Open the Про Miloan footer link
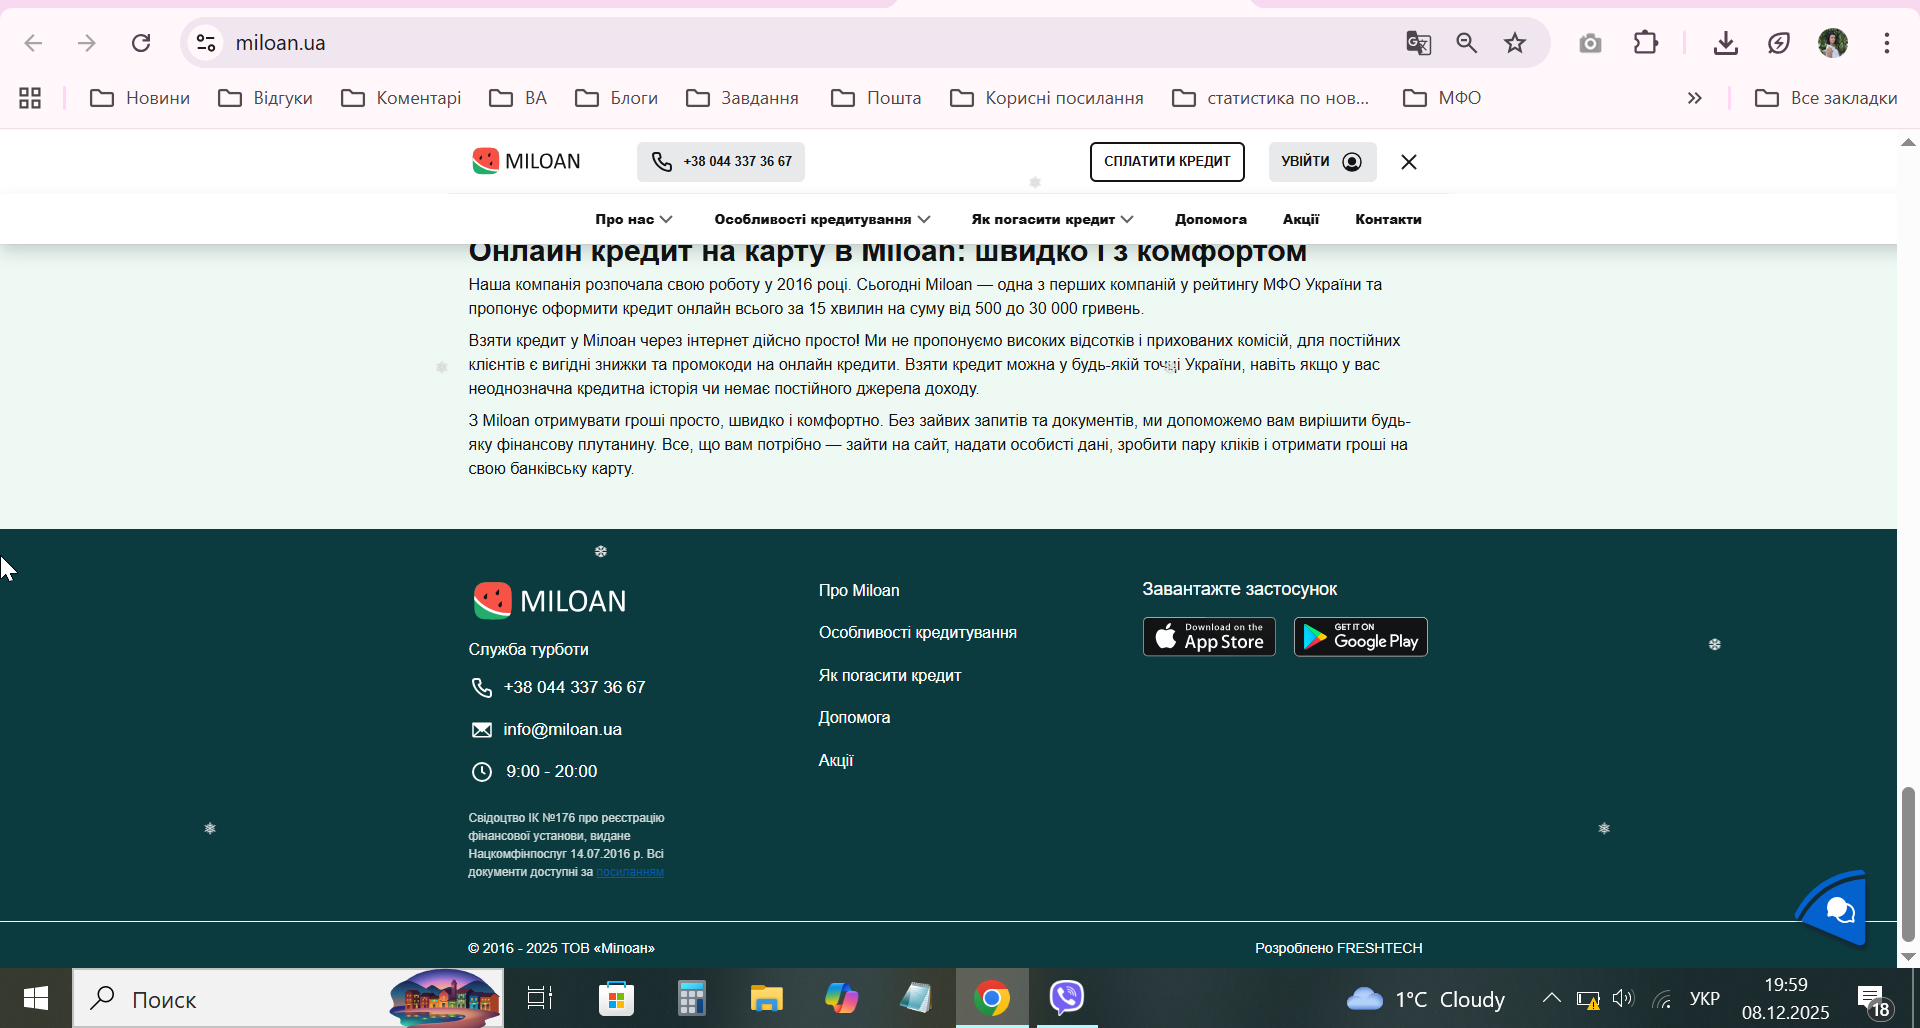Screen dimensions: 1920x1028 point(859,591)
